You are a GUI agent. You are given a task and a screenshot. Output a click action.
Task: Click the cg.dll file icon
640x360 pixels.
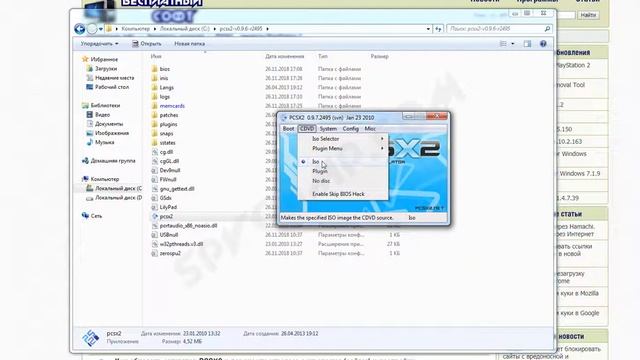pyautogui.click(x=154, y=152)
